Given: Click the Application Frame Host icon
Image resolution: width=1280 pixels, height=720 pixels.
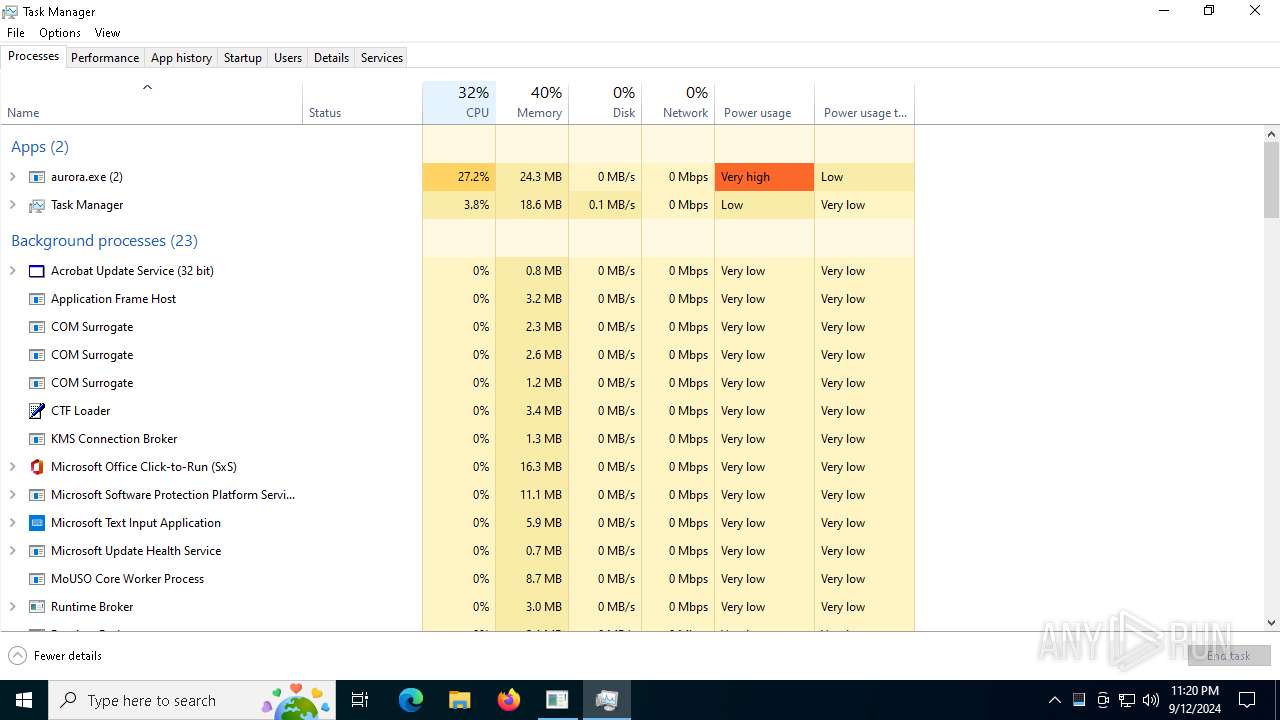Looking at the screenshot, I should 37,299.
